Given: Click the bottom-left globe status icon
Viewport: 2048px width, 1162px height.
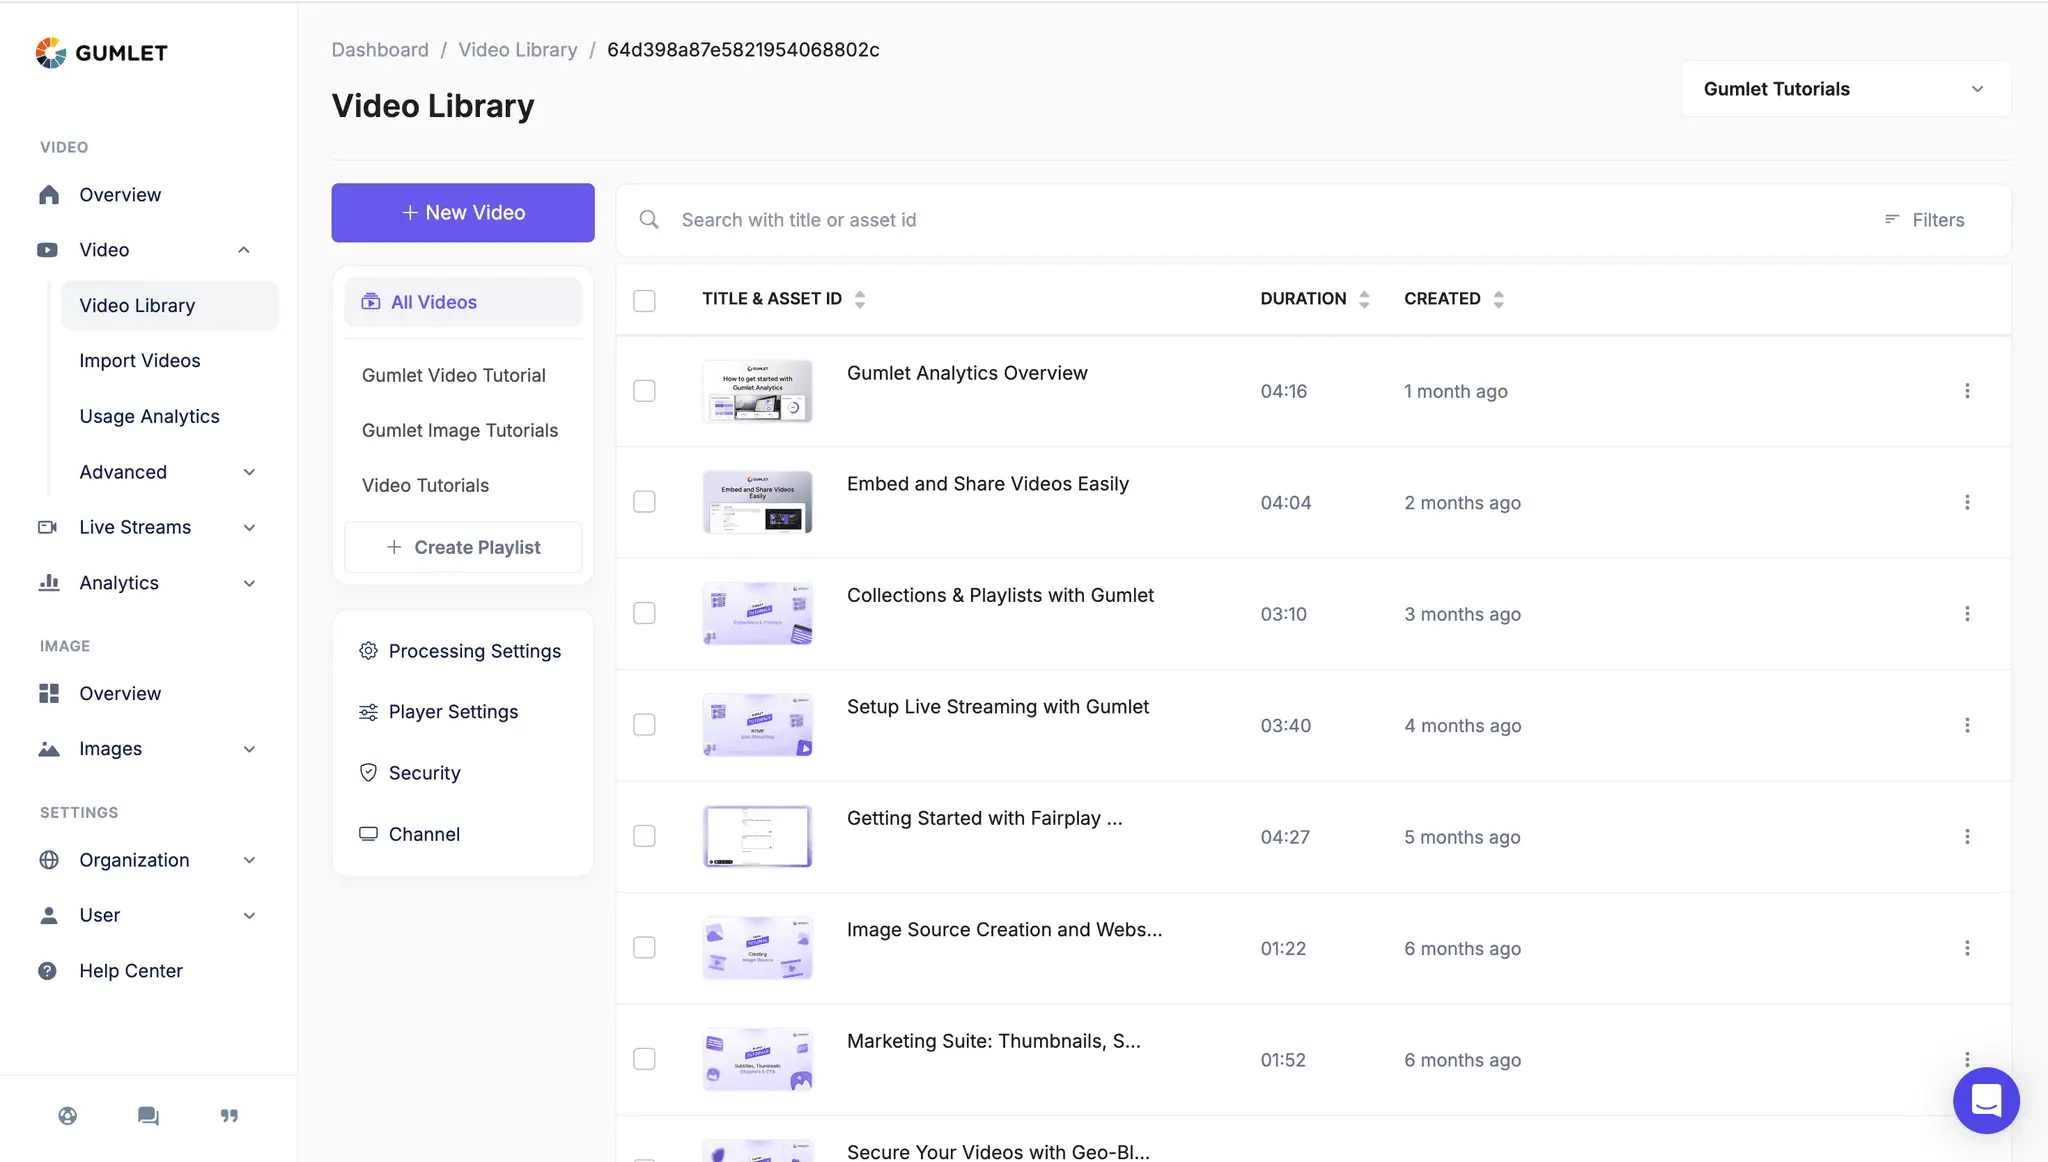Looking at the screenshot, I should (68, 1116).
